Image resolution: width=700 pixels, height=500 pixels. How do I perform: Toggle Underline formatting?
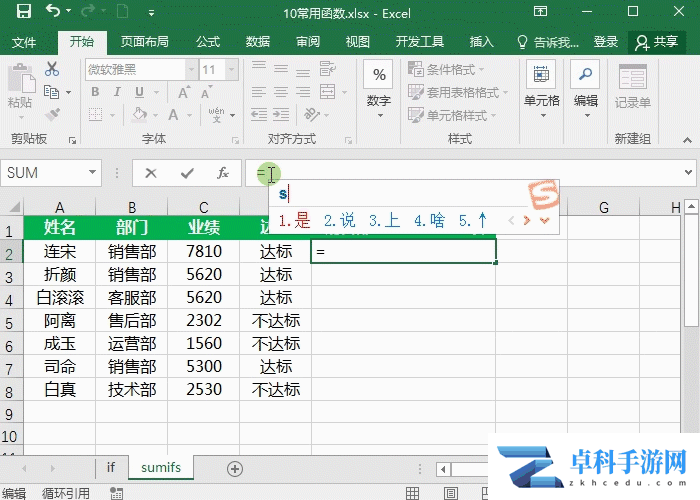point(139,92)
